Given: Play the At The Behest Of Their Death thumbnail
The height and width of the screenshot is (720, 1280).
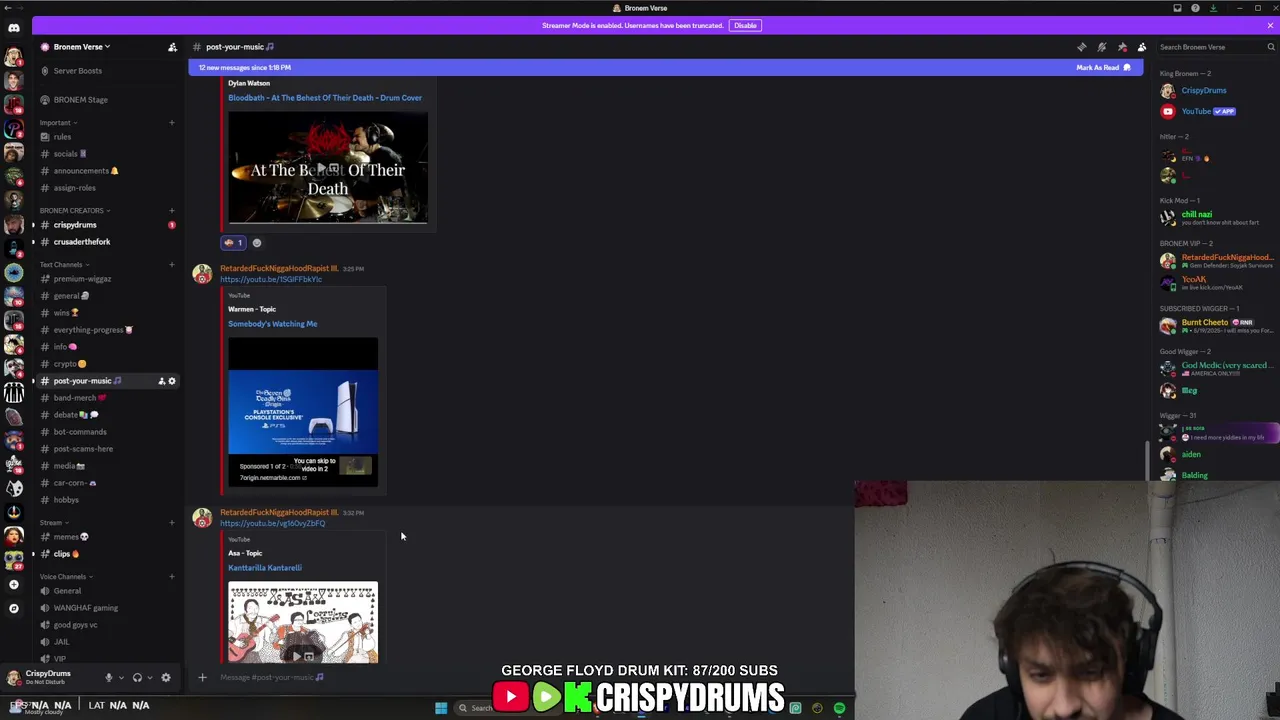Looking at the screenshot, I should coord(328,167).
